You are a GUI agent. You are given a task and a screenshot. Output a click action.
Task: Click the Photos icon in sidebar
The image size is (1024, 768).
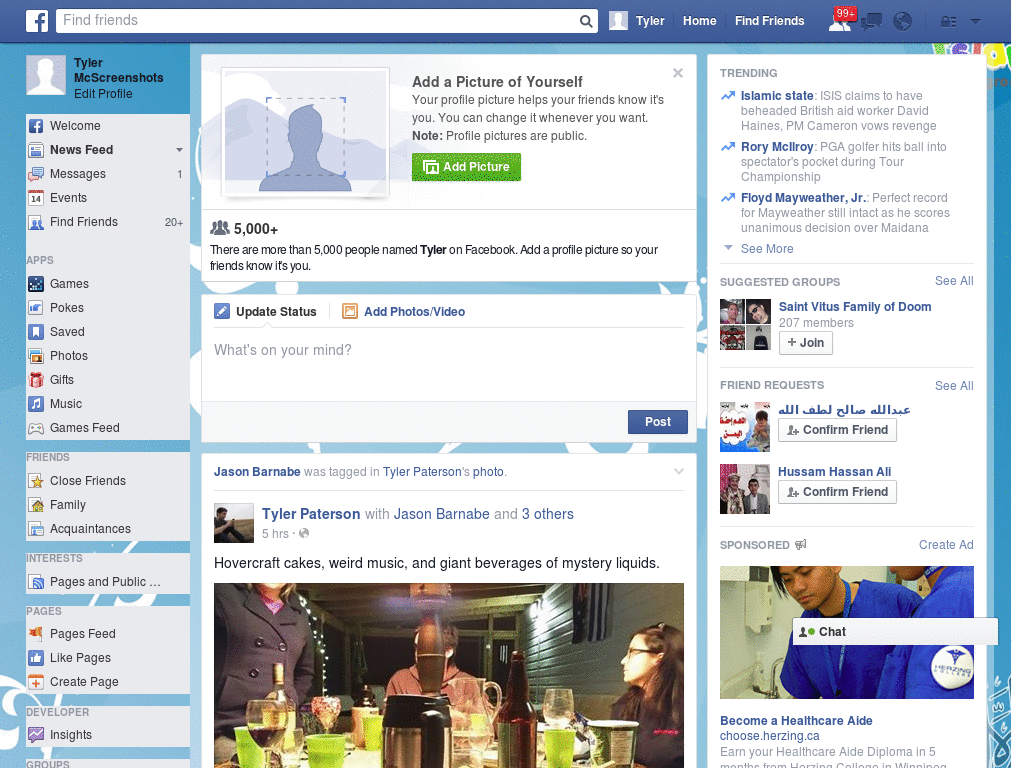click(36, 356)
